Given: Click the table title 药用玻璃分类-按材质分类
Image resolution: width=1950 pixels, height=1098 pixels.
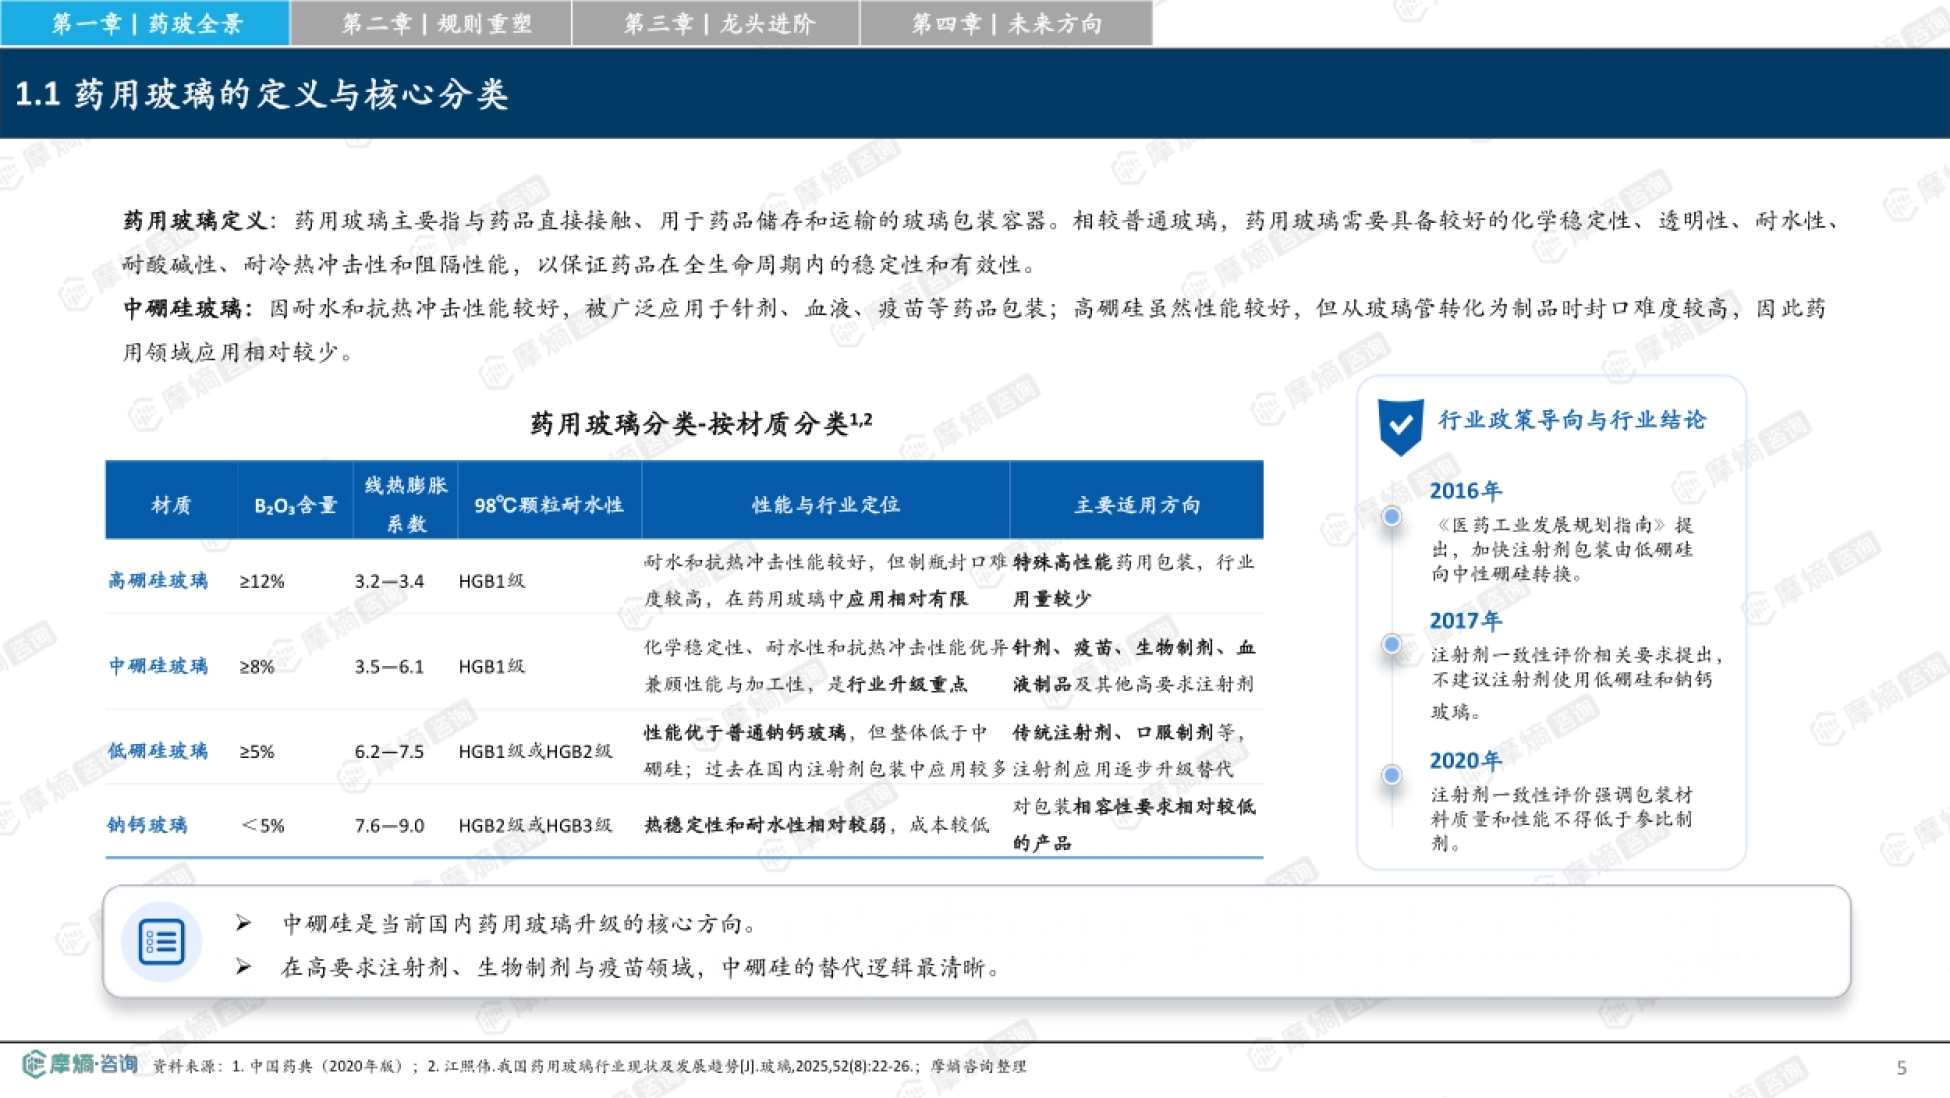Looking at the screenshot, I should coord(700,423).
